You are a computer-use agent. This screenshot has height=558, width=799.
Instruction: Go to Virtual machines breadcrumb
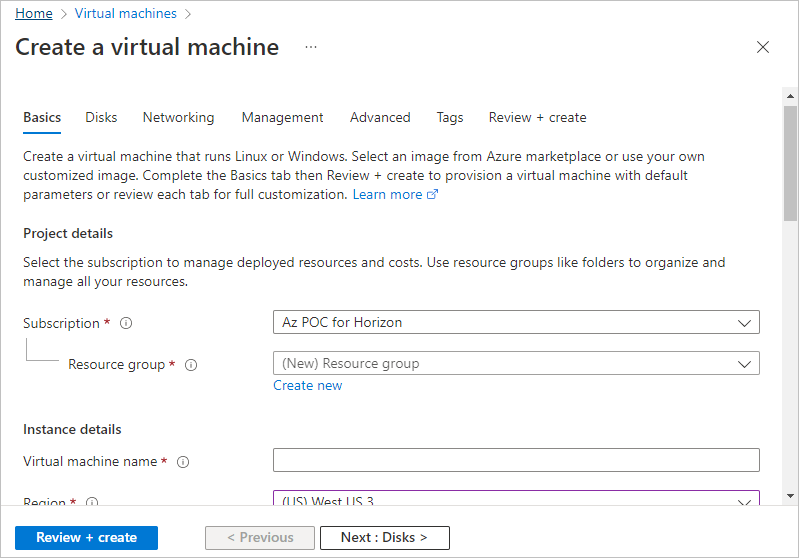click(x=125, y=13)
